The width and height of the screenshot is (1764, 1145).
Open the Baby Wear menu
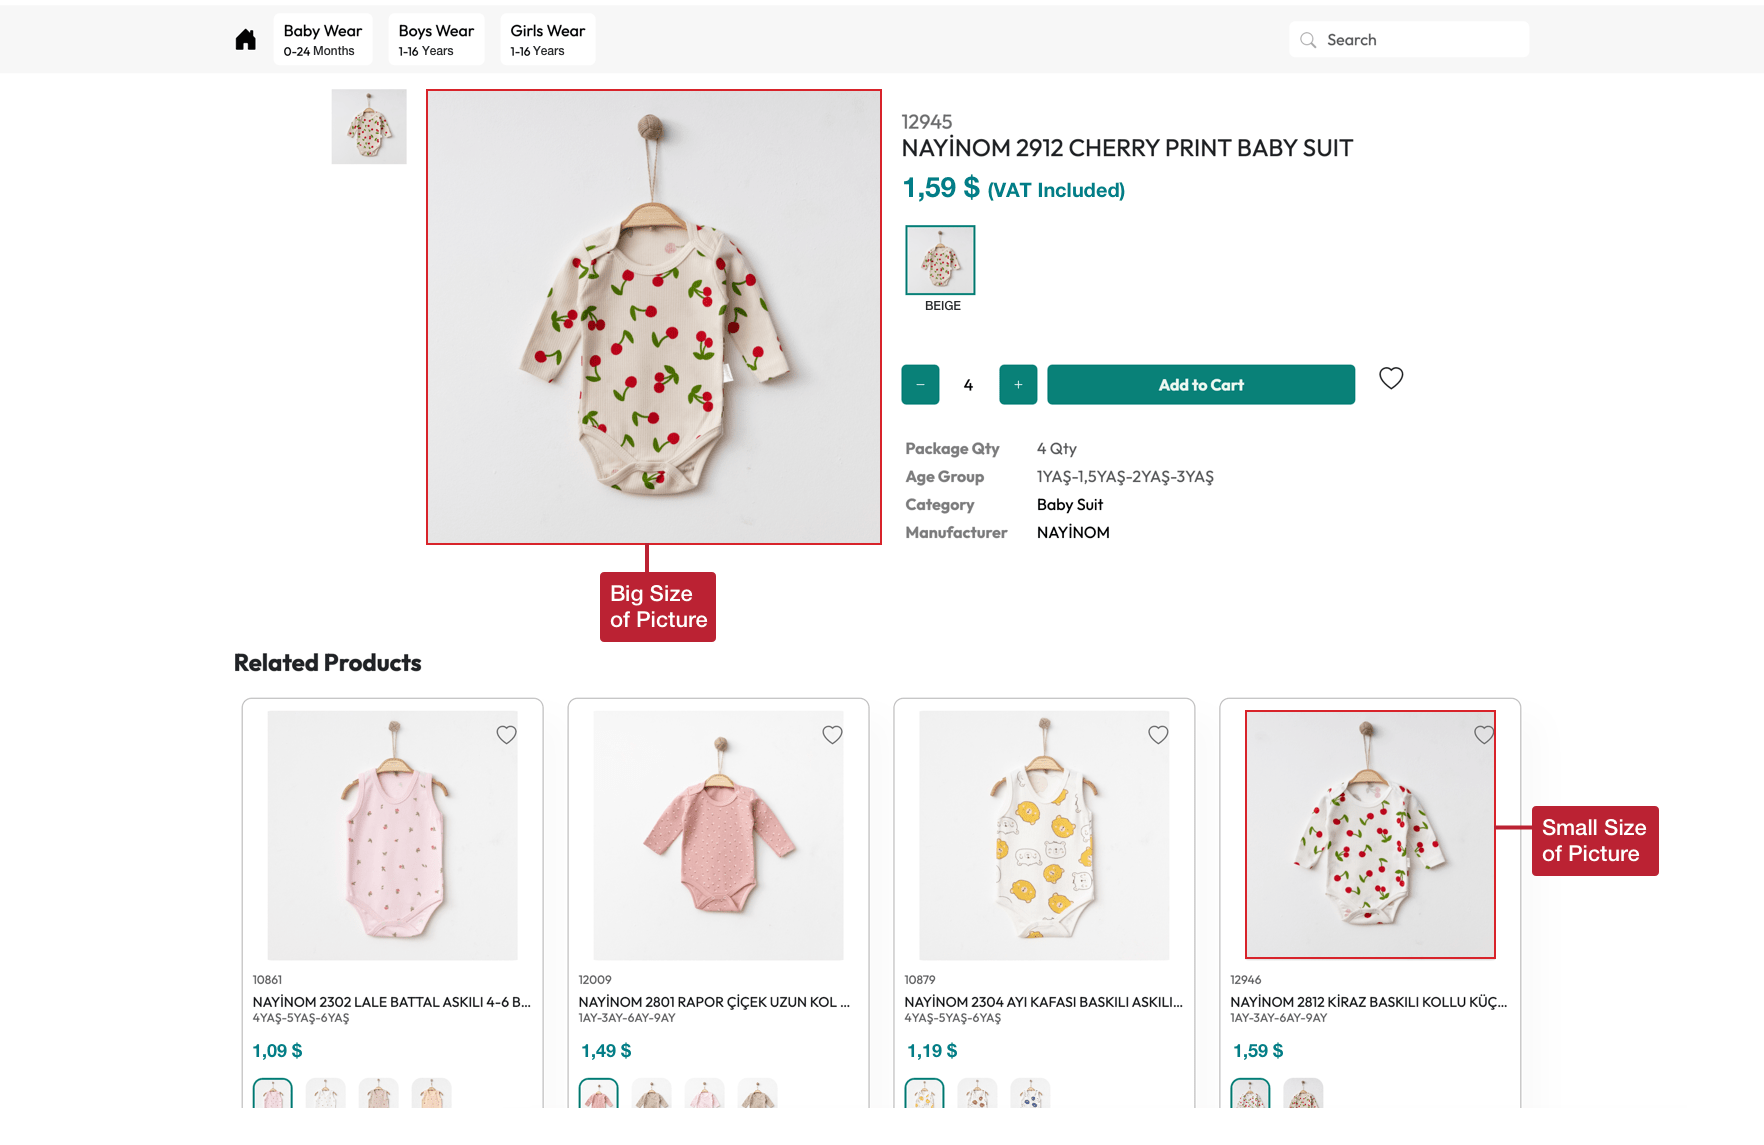[x=322, y=40]
